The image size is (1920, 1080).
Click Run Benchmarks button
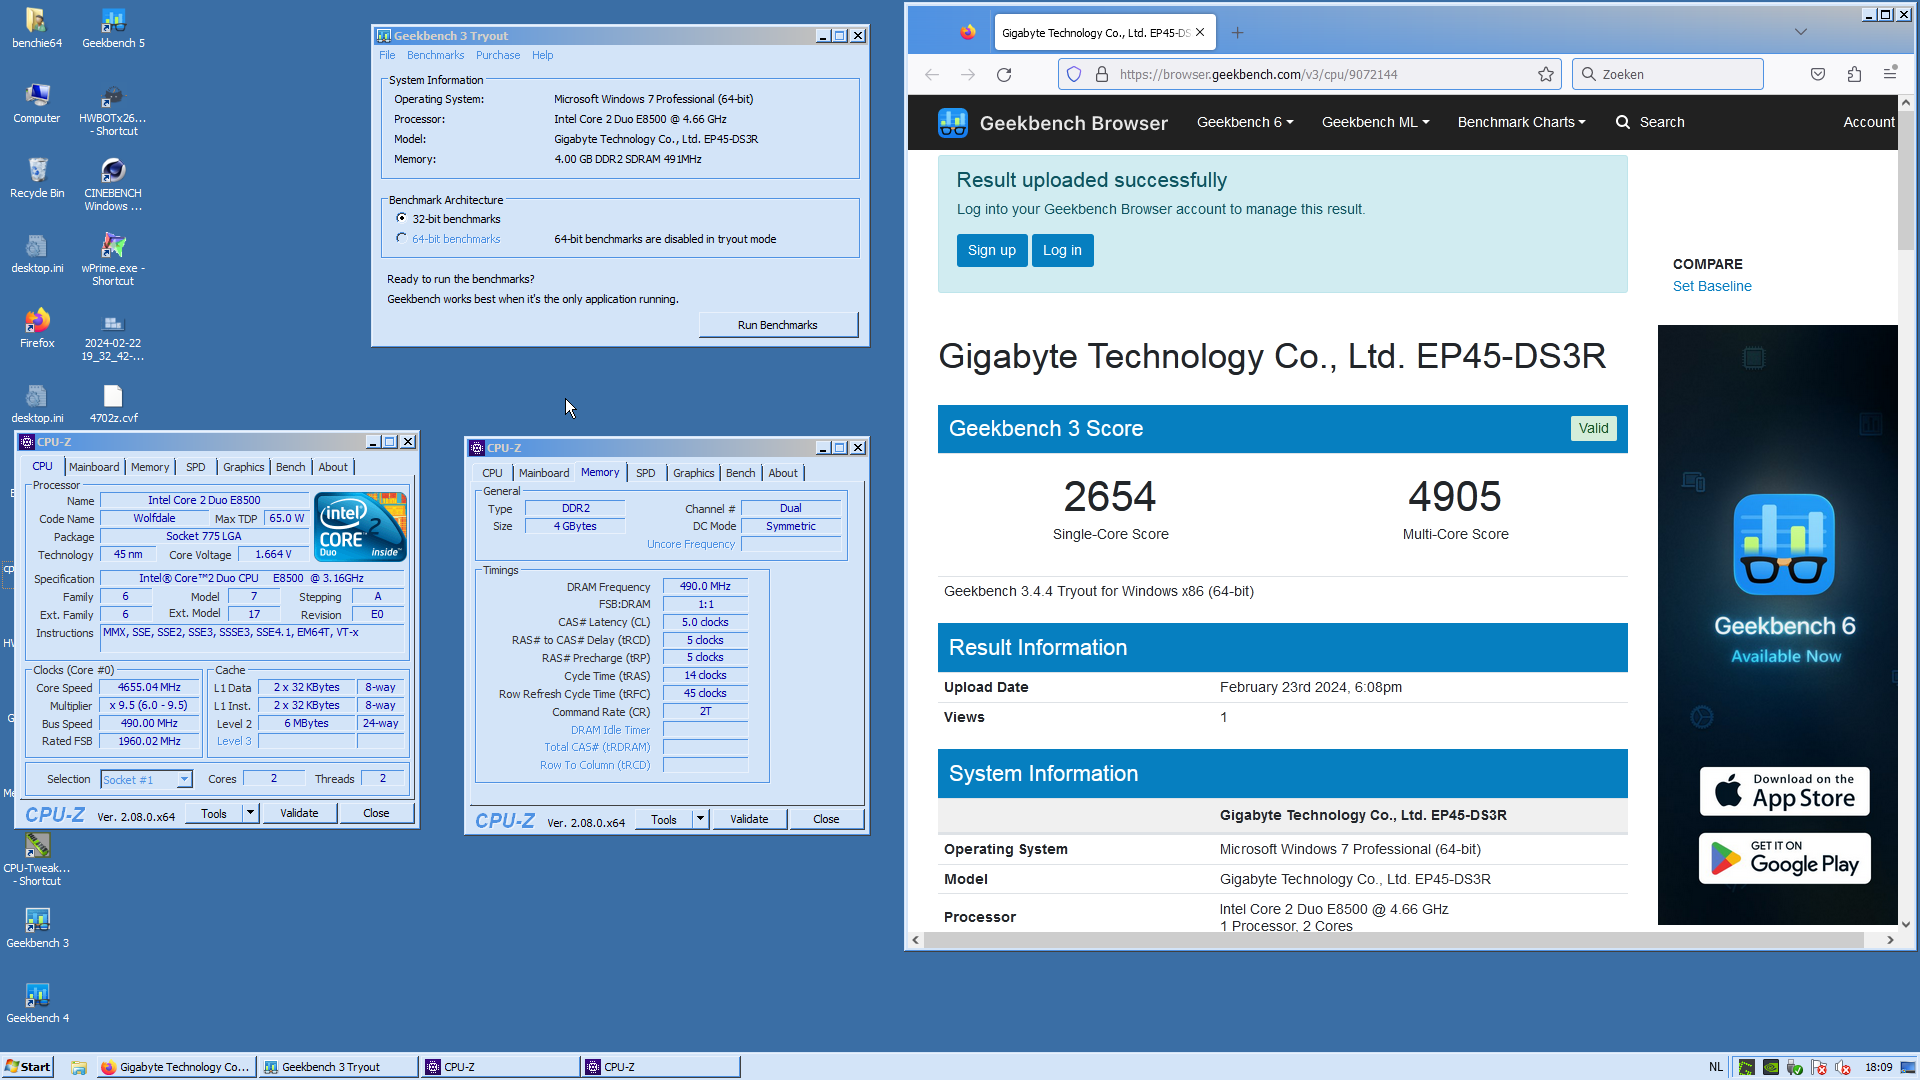[x=778, y=325]
